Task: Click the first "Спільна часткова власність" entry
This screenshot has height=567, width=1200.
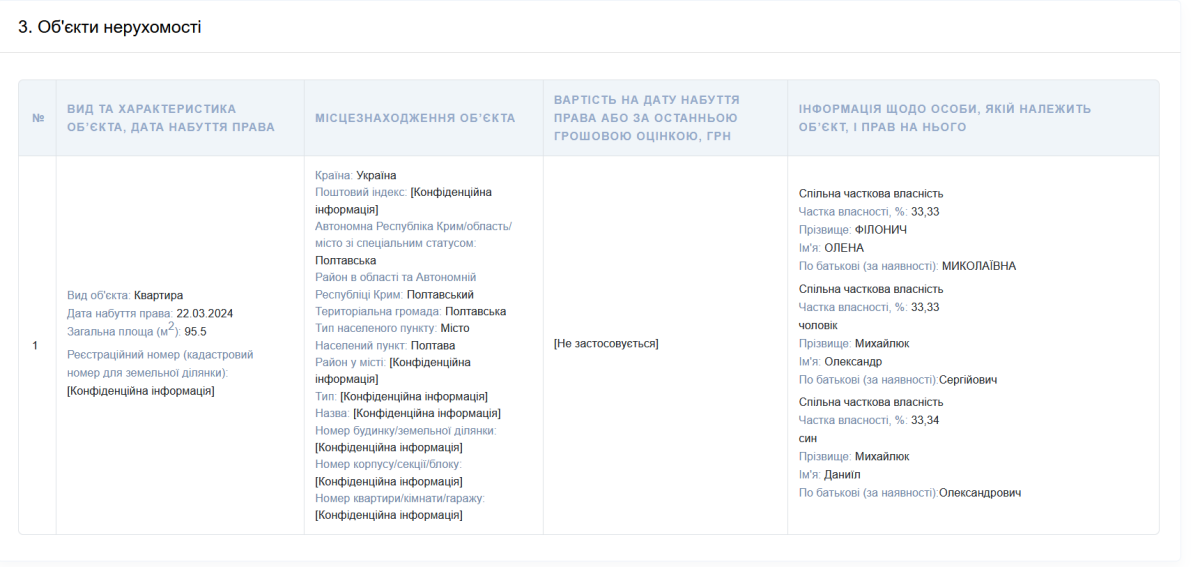Action: [x=871, y=193]
